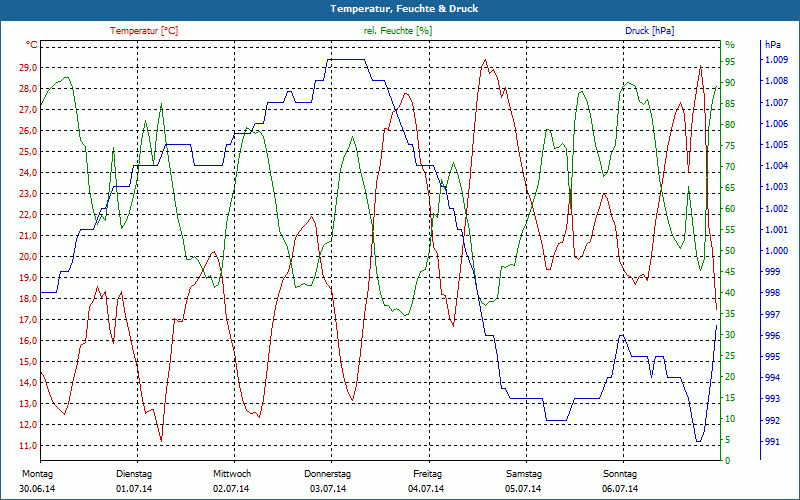Click the chart title 'Temperatur, Feuchte & Druck'

click(404, 9)
